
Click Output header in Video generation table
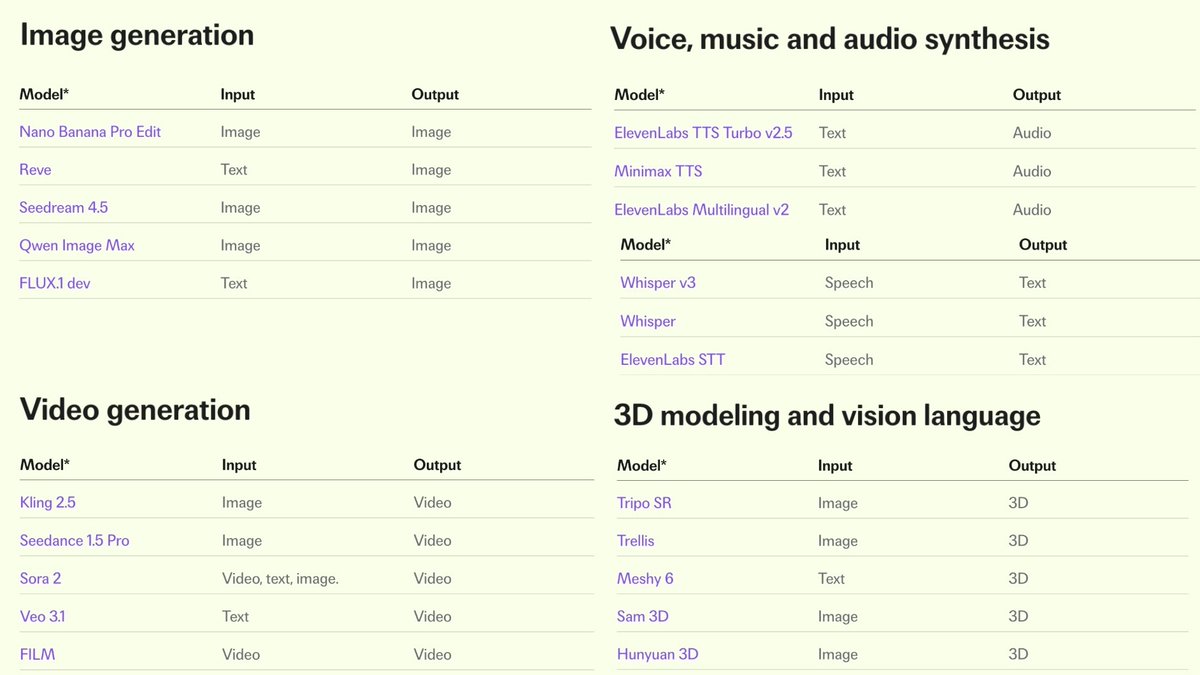(438, 466)
